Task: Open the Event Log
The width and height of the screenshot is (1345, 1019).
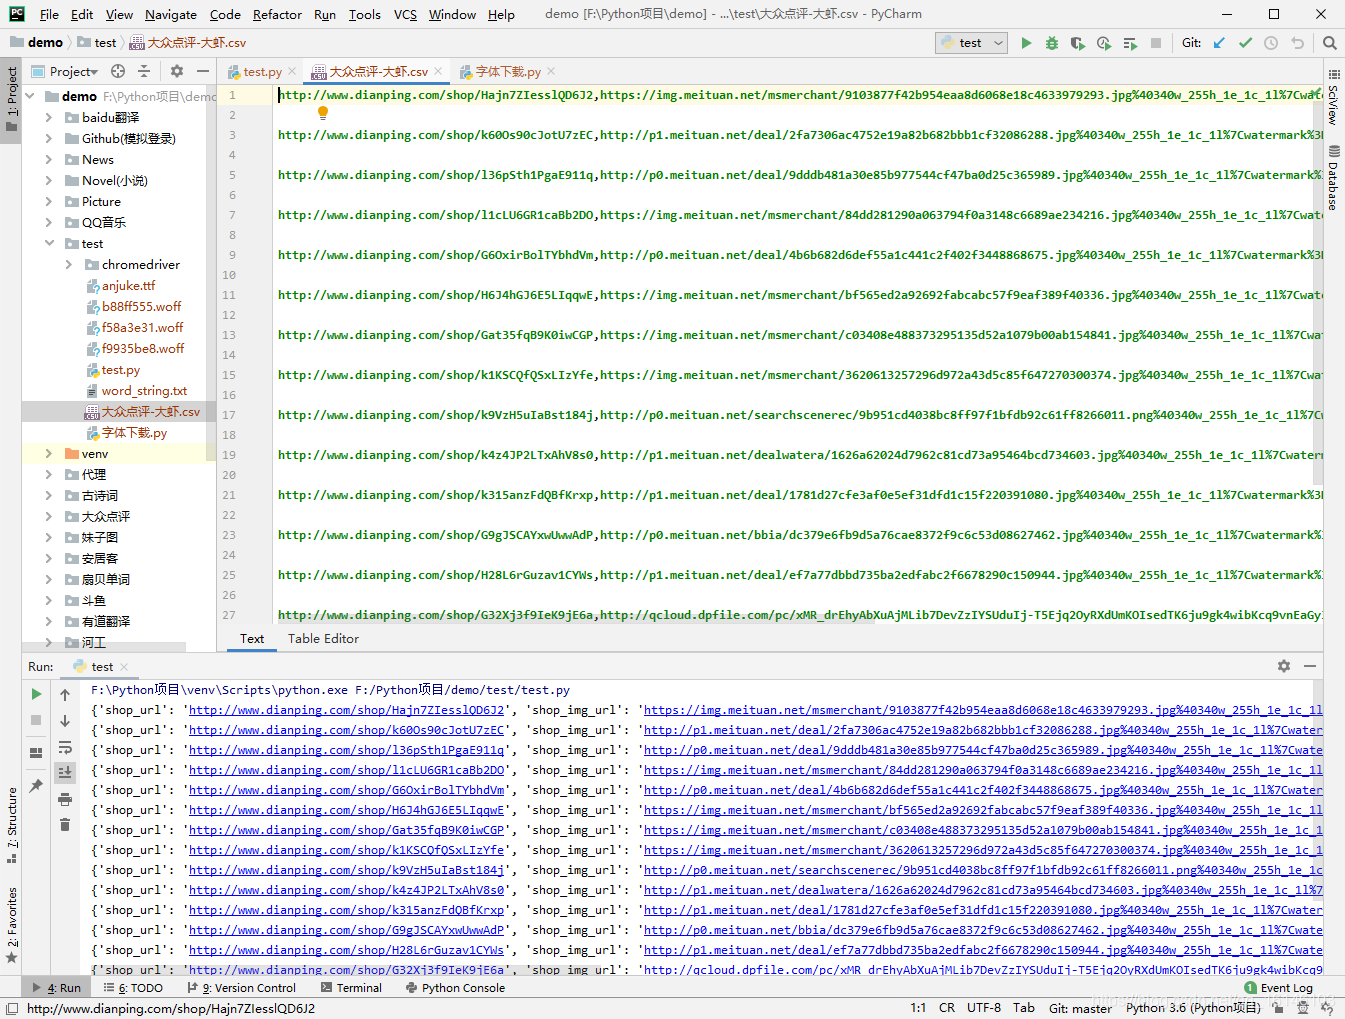Action: pos(1279,988)
